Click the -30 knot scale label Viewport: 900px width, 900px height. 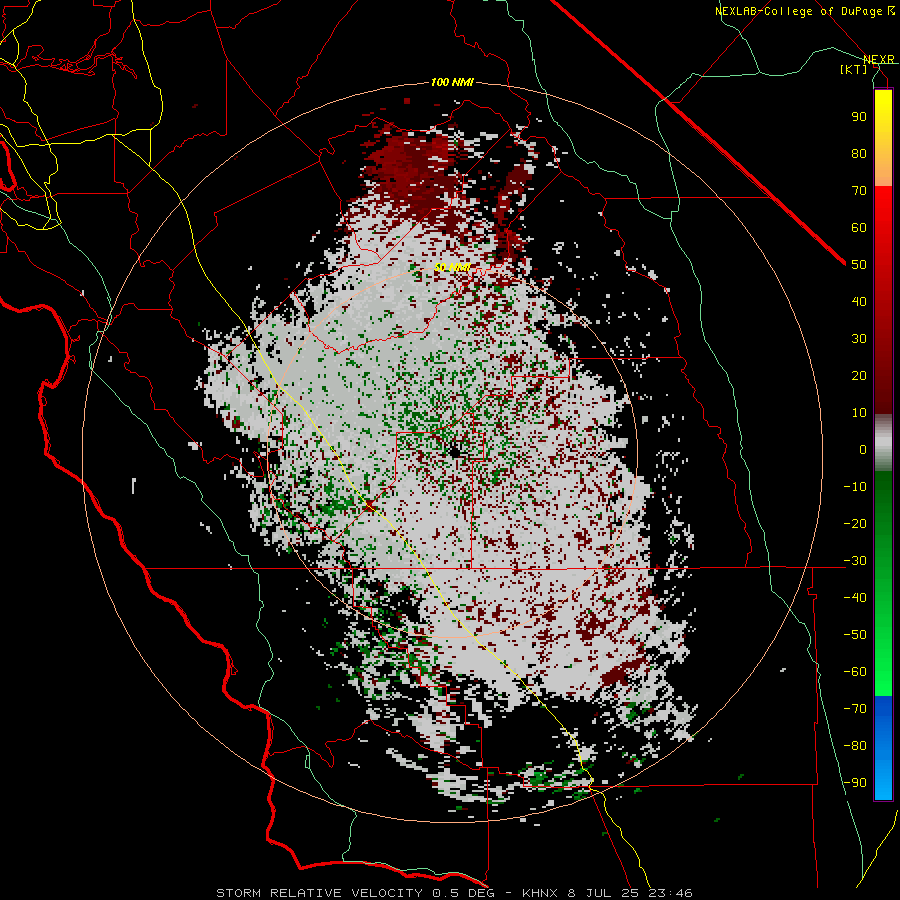[855, 561]
